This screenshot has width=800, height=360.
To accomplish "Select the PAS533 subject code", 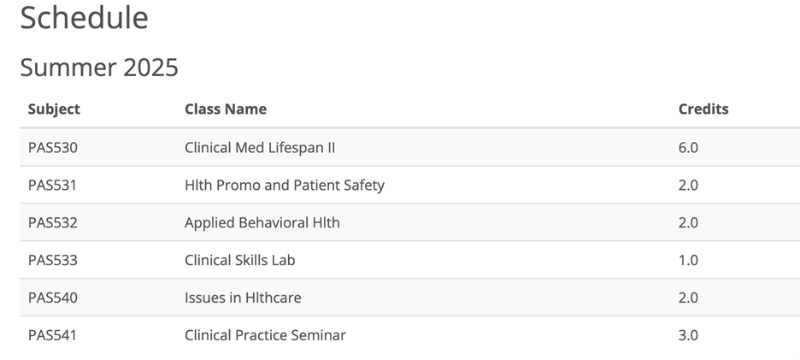I will (x=53, y=261).
